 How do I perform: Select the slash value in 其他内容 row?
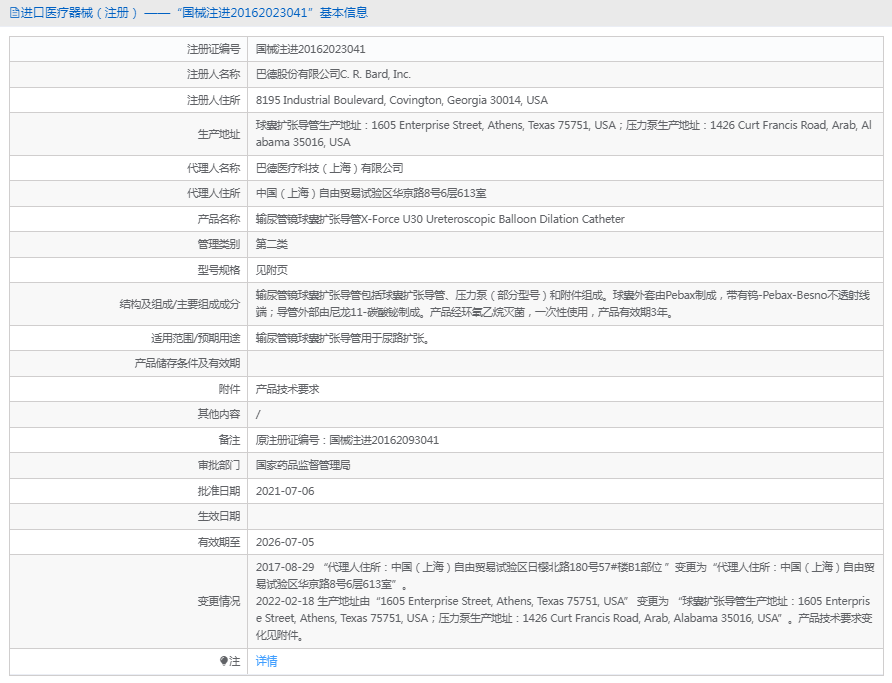tap(258, 415)
